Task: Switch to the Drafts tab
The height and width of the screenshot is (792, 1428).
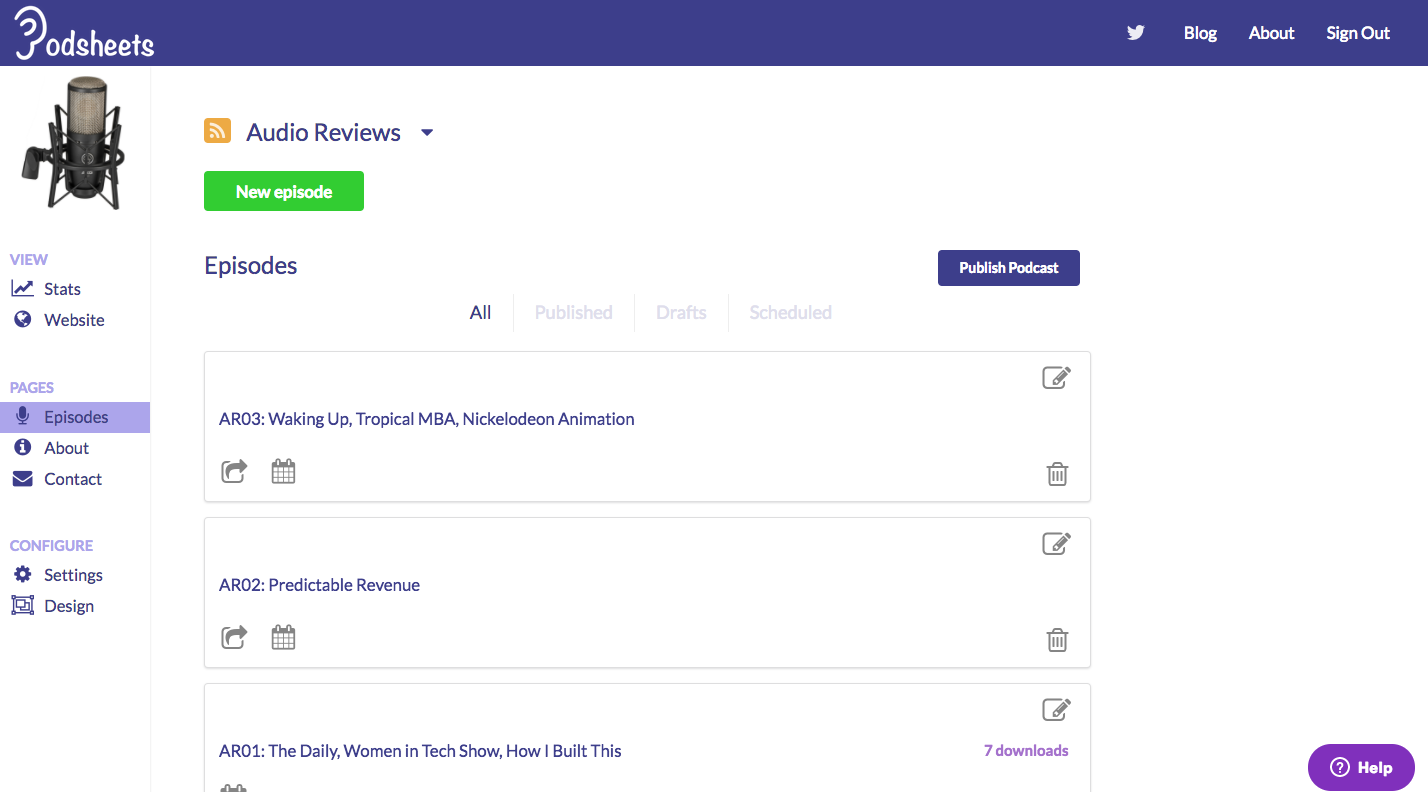Action: [681, 313]
